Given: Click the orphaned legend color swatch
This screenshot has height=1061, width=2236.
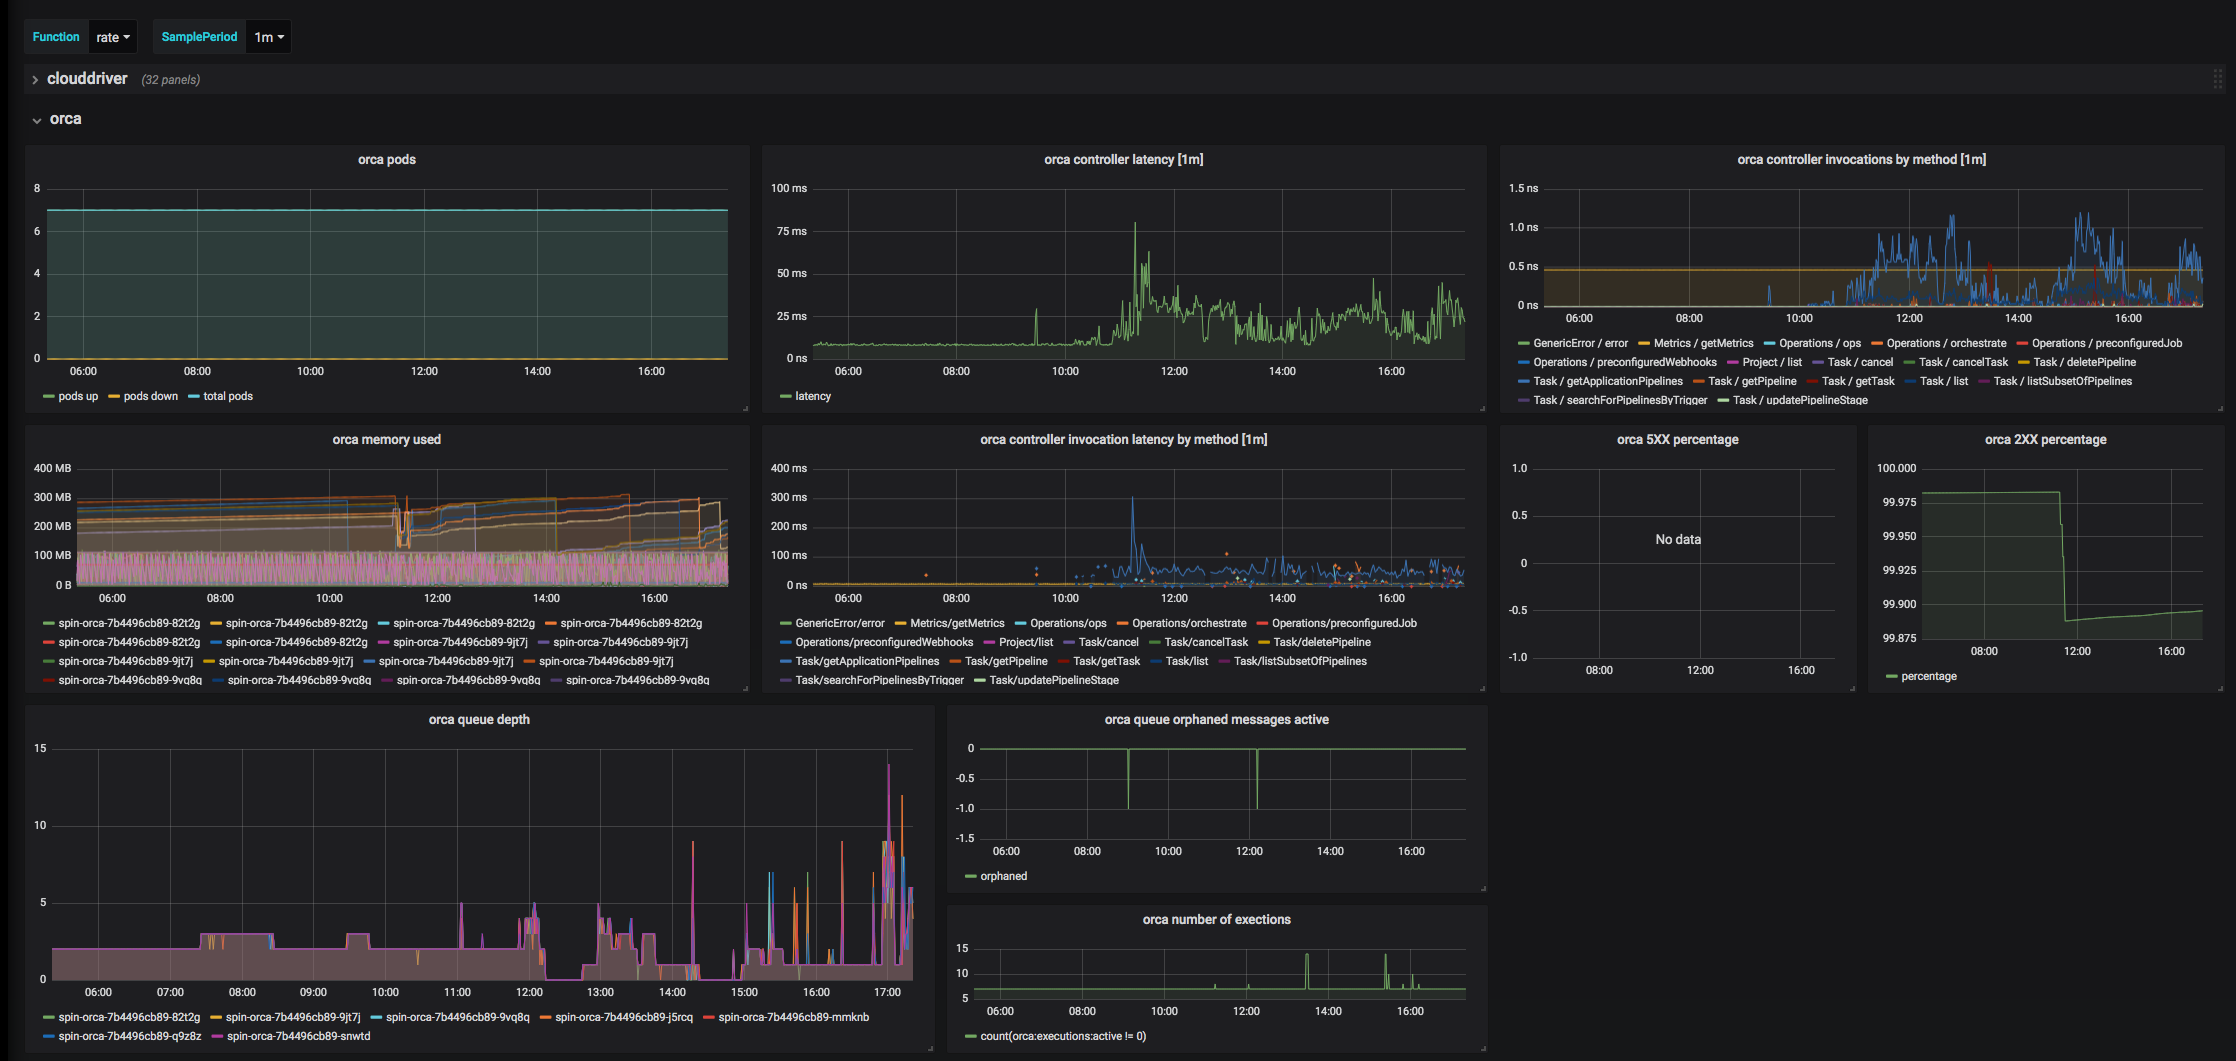Looking at the screenshot, I should (x=971, y=877).
